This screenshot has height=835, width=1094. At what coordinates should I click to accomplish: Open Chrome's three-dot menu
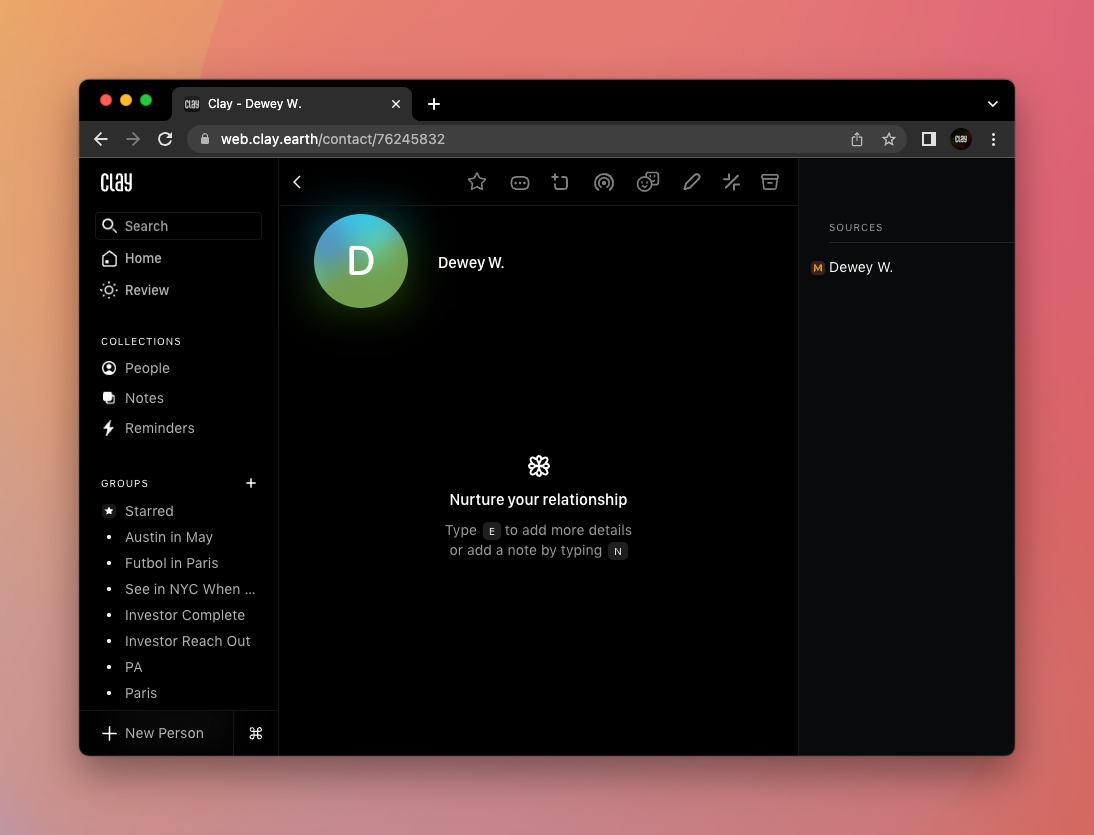tap(993, 139)
